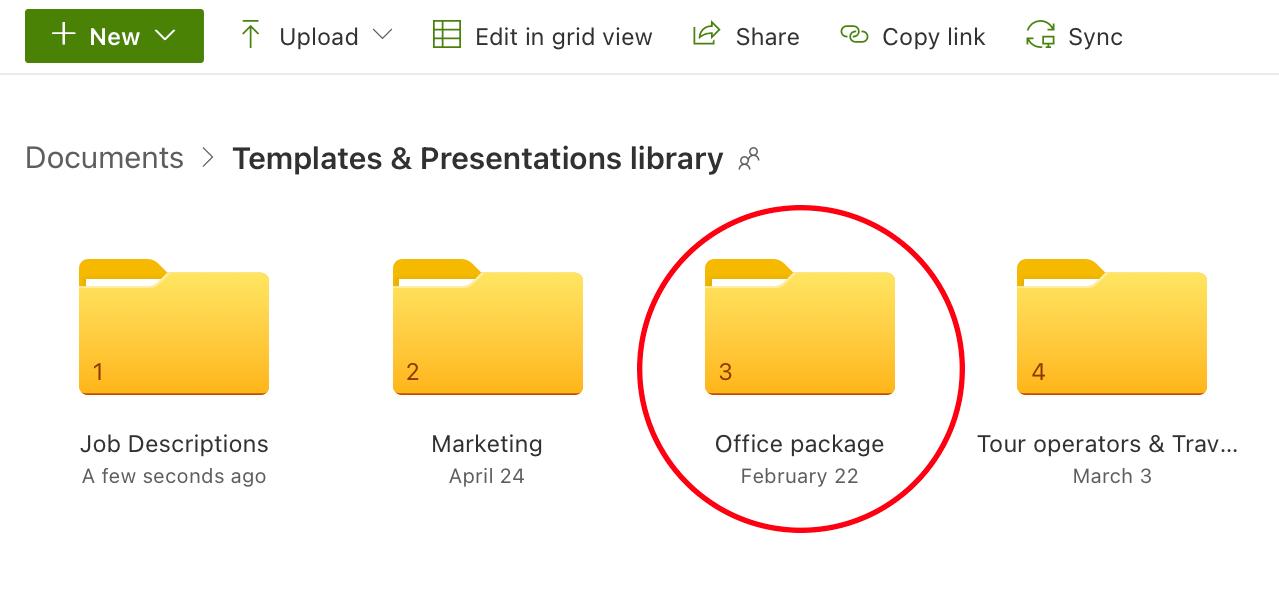The image size is (1279, 607).
Task: Expand the Upload dropdown chevron
Action: [x=382, y=35]
